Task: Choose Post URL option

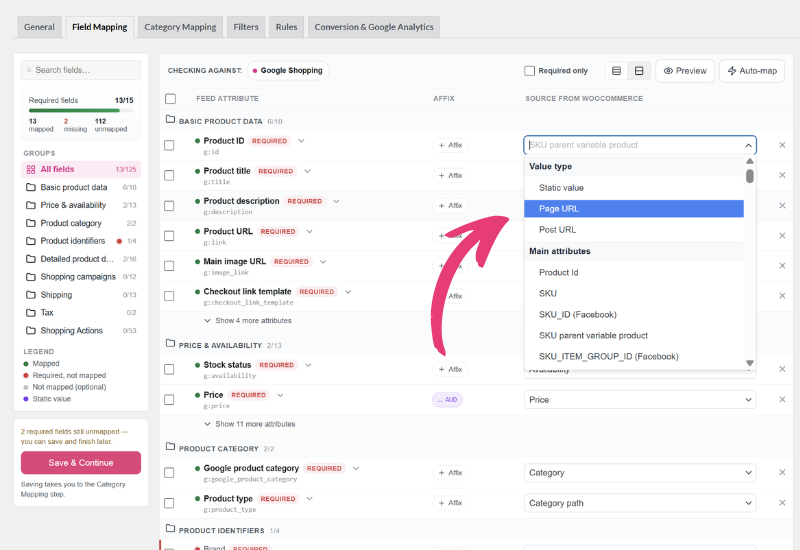Action: [x=634, y=230]
